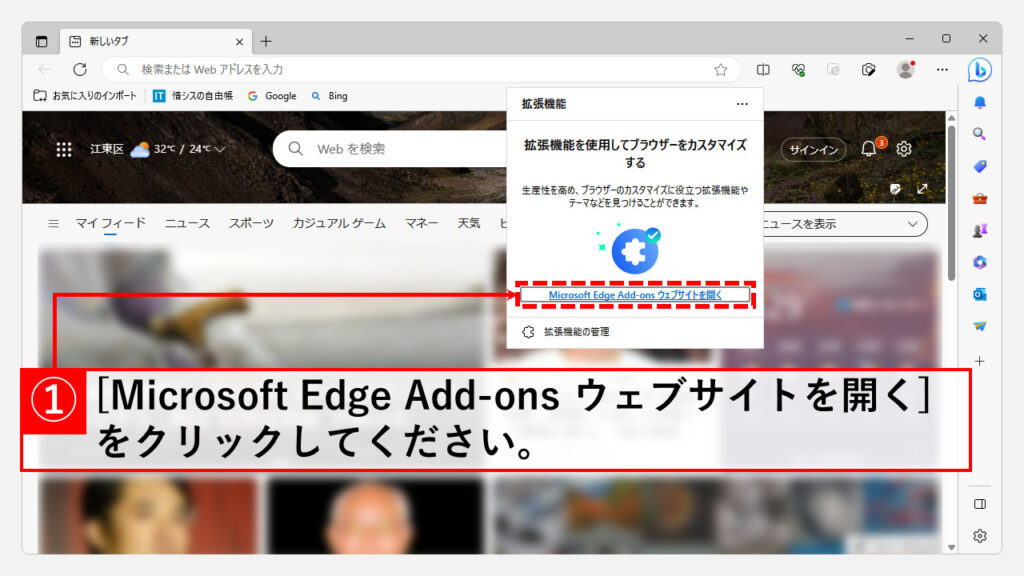Screen dimensions: 1024x576
Task: Open the feed hamburger menu icon
Action: pyautogui.click(x=54, y=223)
